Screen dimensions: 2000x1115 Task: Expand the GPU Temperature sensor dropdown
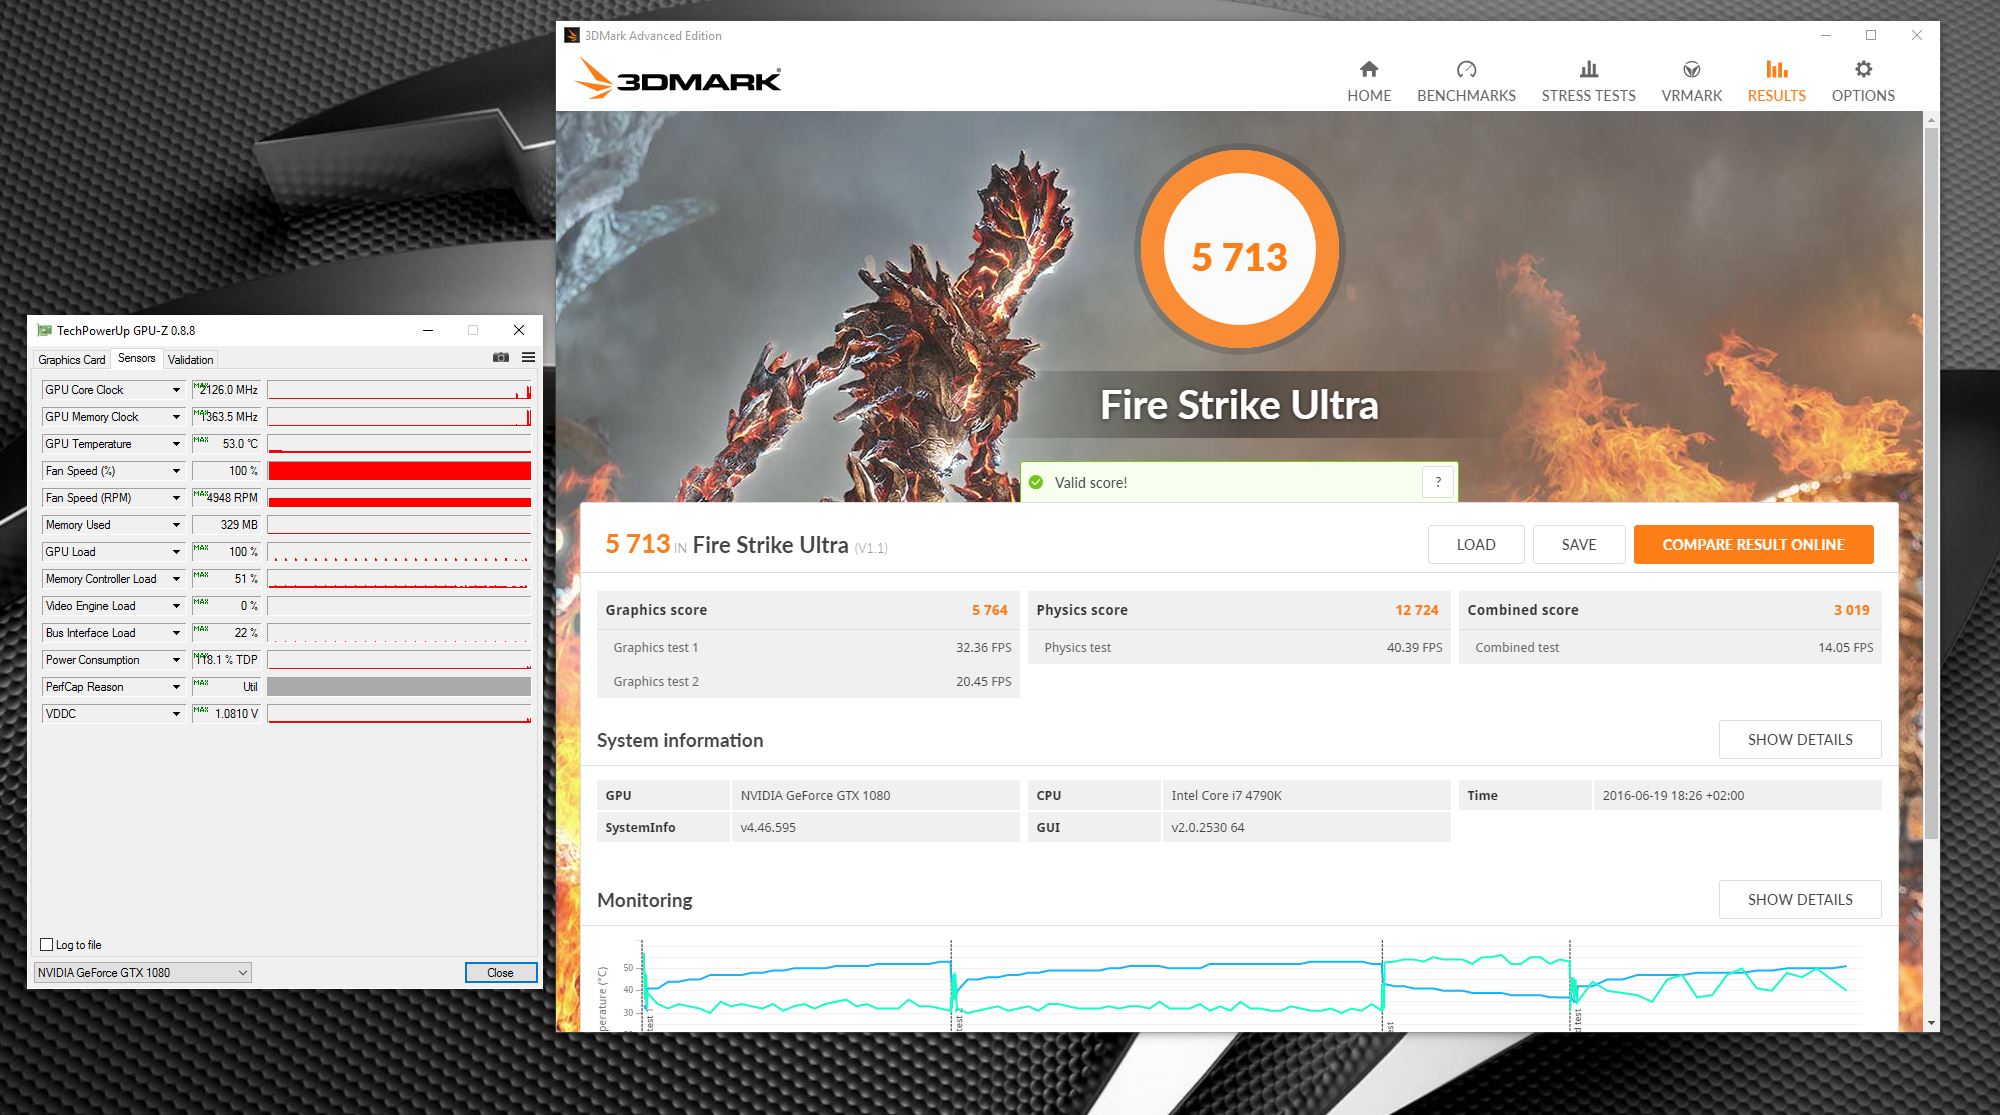(x=176, y=444)
